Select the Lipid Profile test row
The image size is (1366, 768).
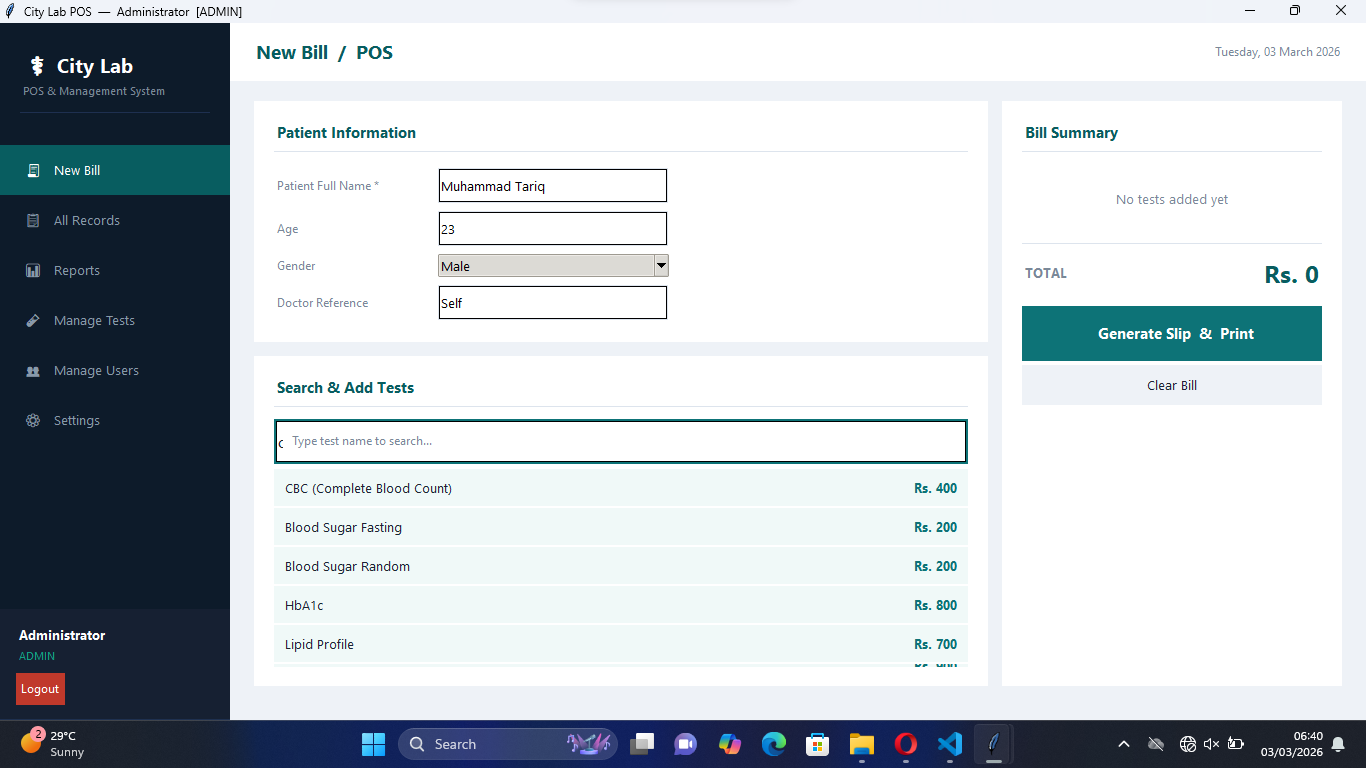(x=620, y=644)
